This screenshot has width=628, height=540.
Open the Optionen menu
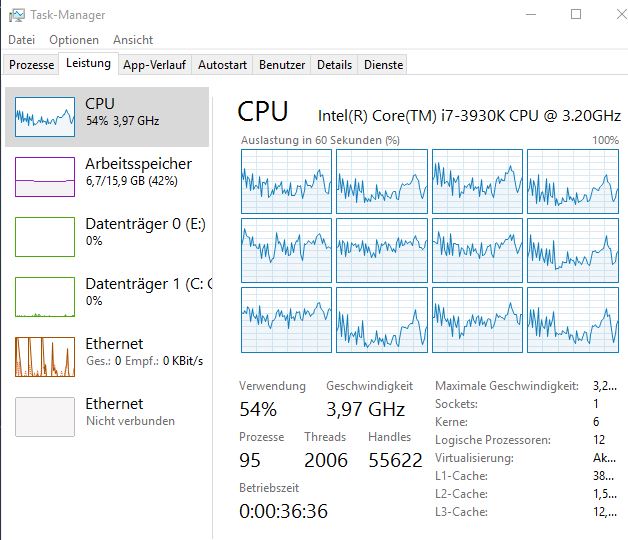[74, 40]
